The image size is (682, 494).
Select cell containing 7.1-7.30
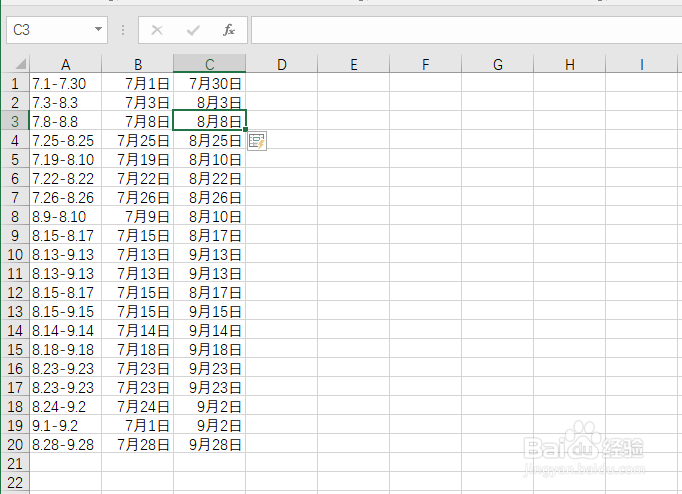pyautogui.click(x=65, y=83)
